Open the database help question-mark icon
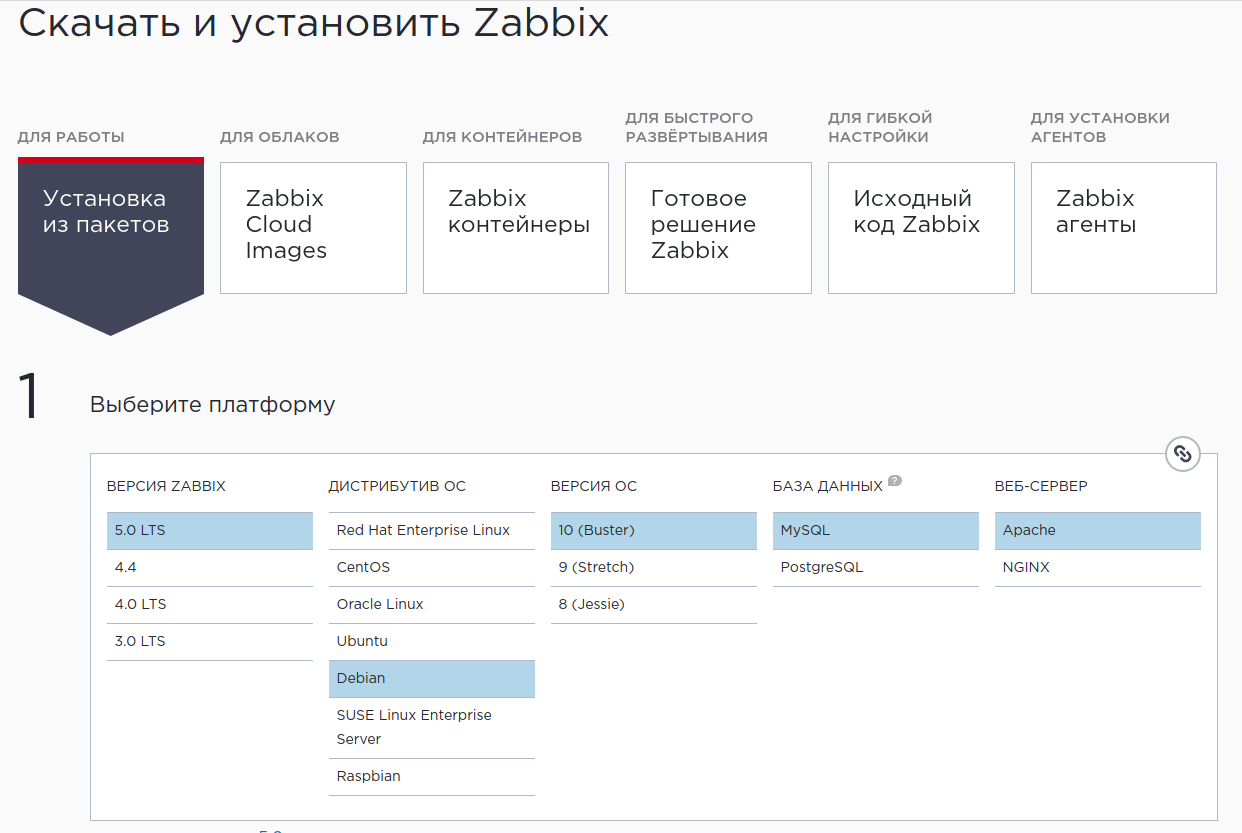The width and height of the screenshot is (1242, 833). pyautogui.click(x=895, y=481)
